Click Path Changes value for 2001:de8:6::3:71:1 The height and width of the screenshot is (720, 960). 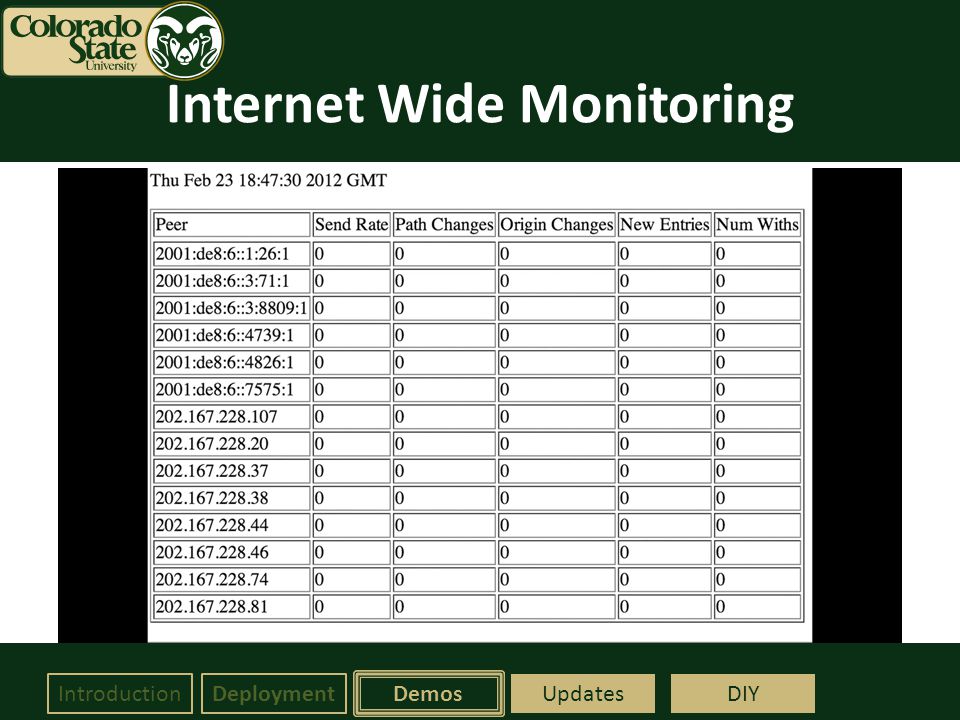point(444,281)
